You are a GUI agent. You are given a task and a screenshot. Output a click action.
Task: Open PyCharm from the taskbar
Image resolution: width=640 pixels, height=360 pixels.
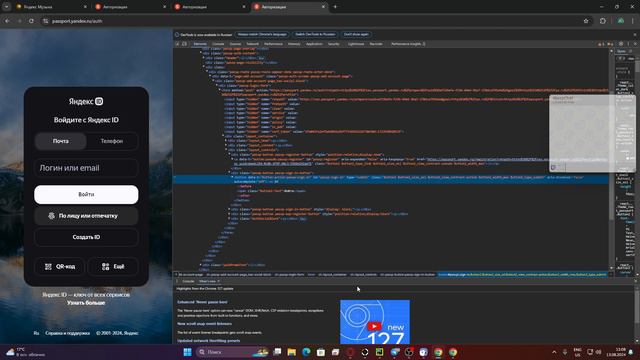coord(380,352)
